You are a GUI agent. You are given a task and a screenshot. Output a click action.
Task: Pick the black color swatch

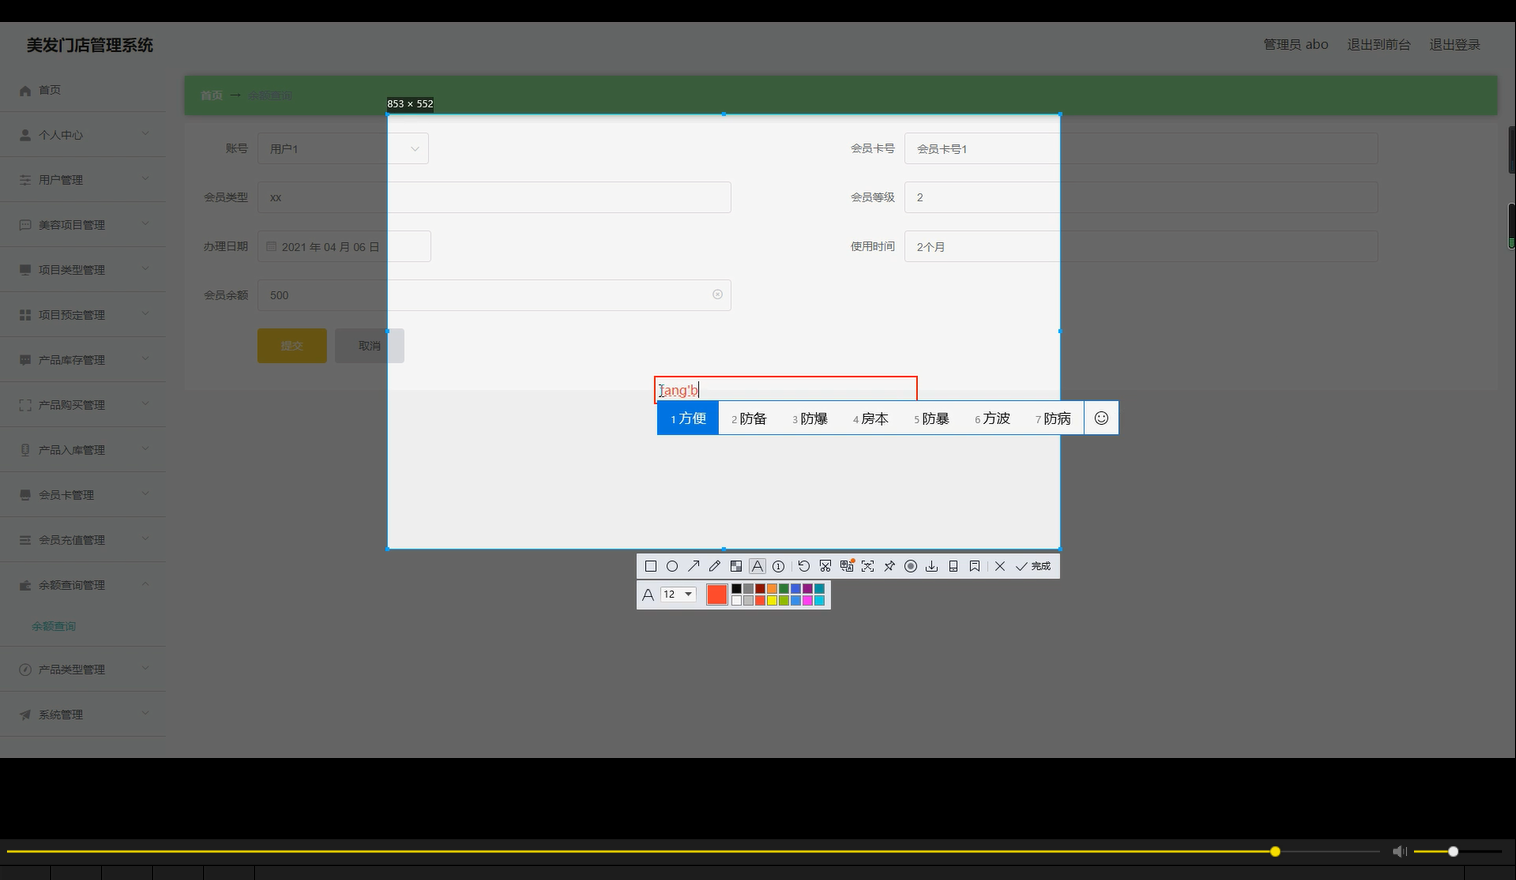pos(737,589)
